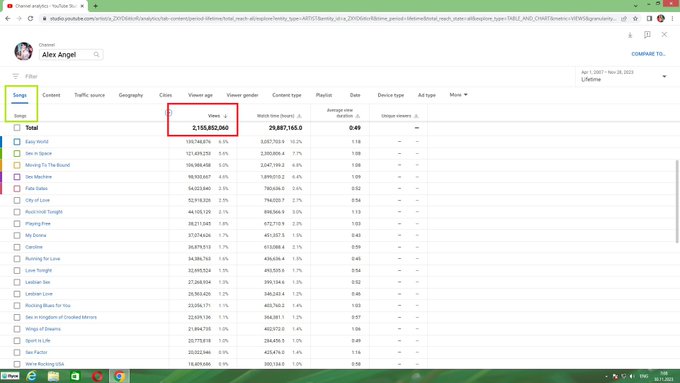680x383 pixels.
Task: Open a new browser tab
Action: tap(95, 6)
